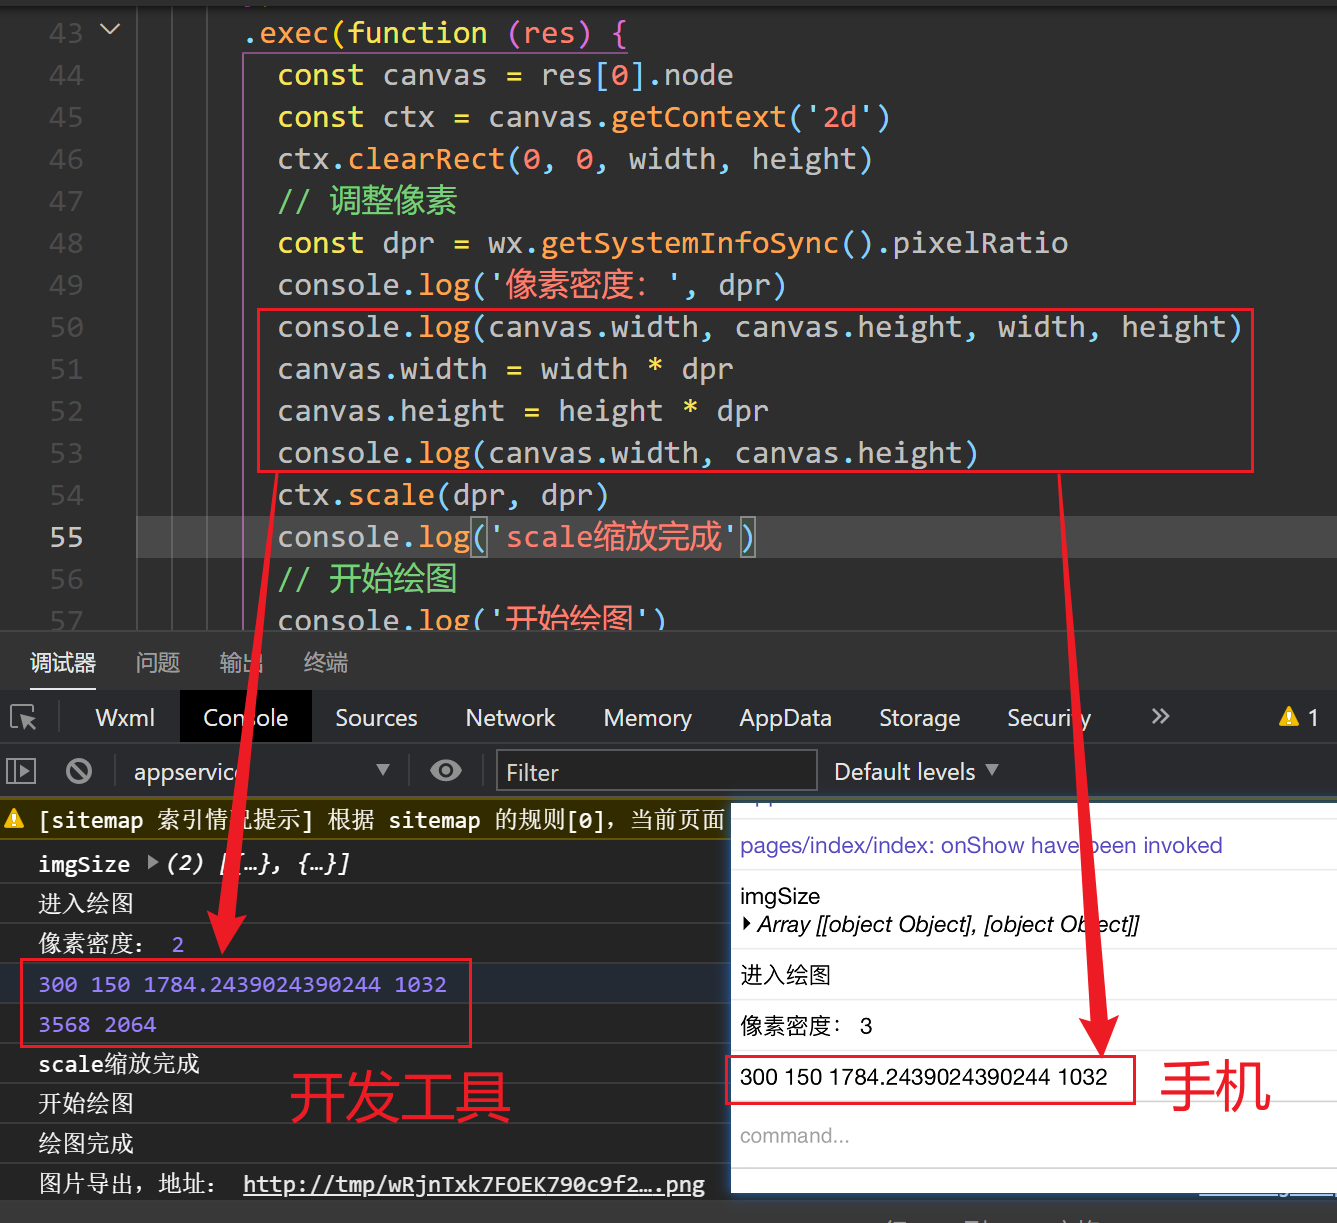Click the '绘图完成' console entry

86,1143
